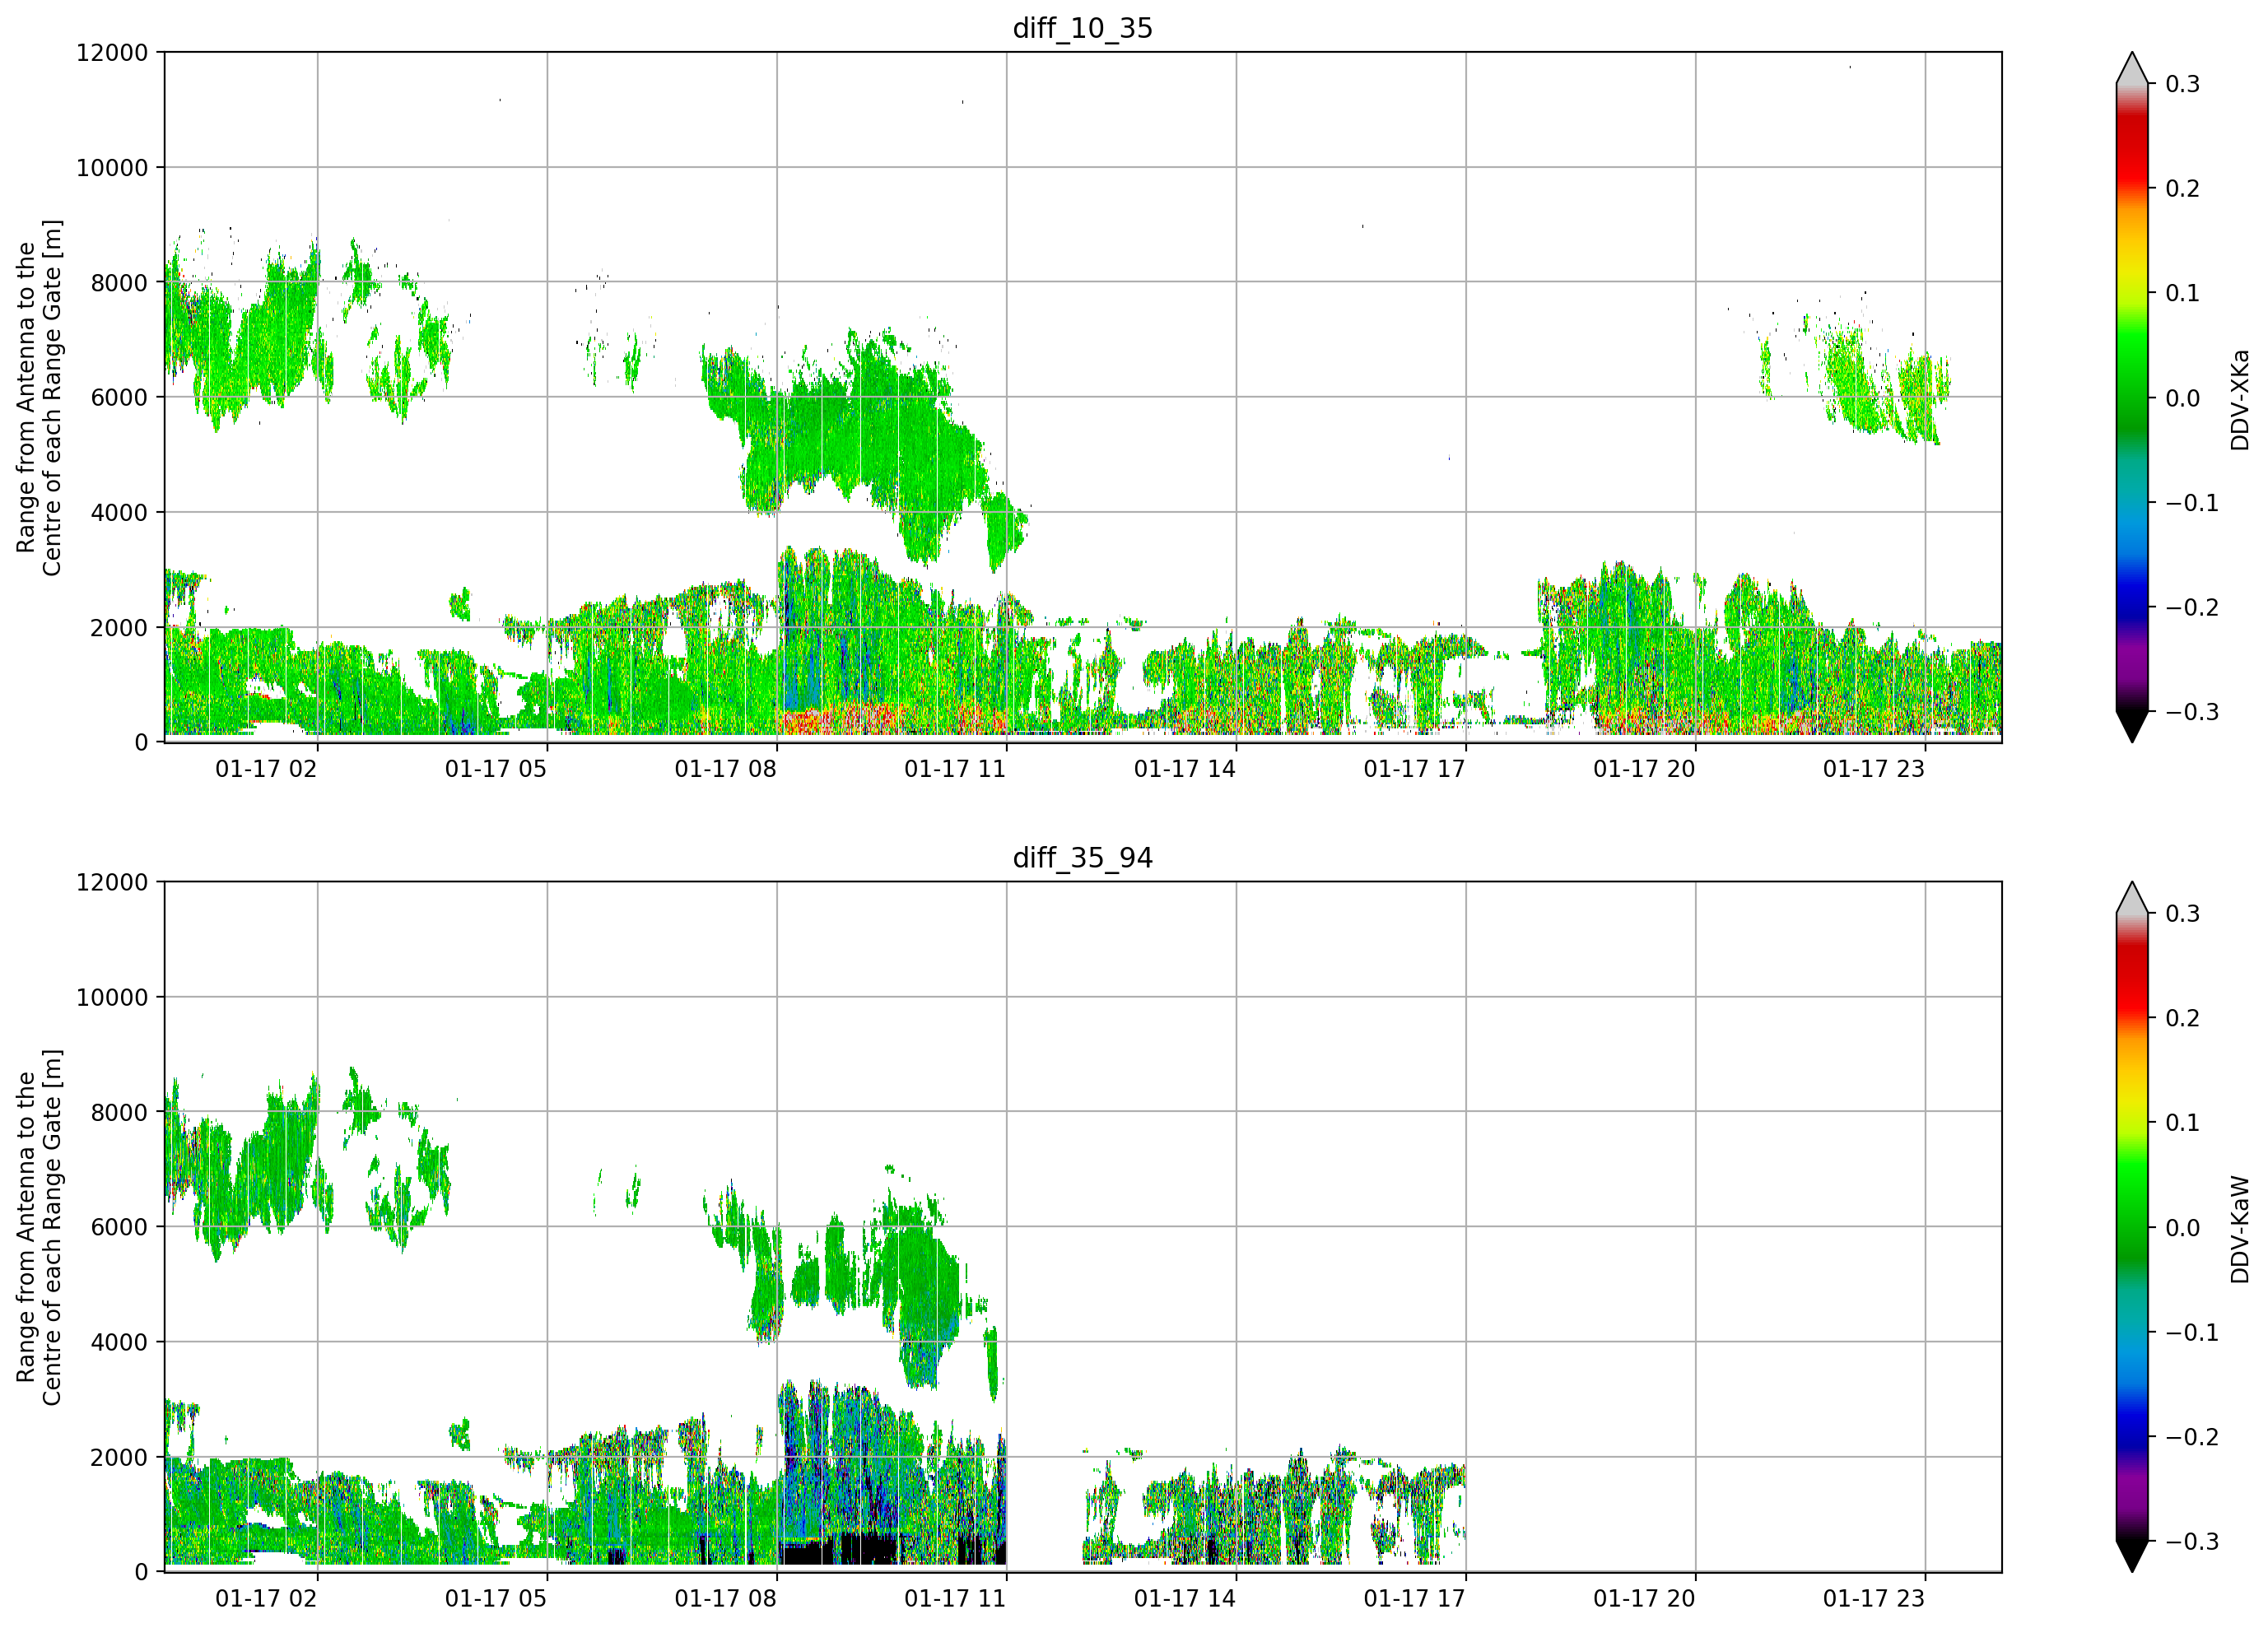
Task: Click the DDV-KaW colorbar gradient
Action: (x=2132, y=1227)
